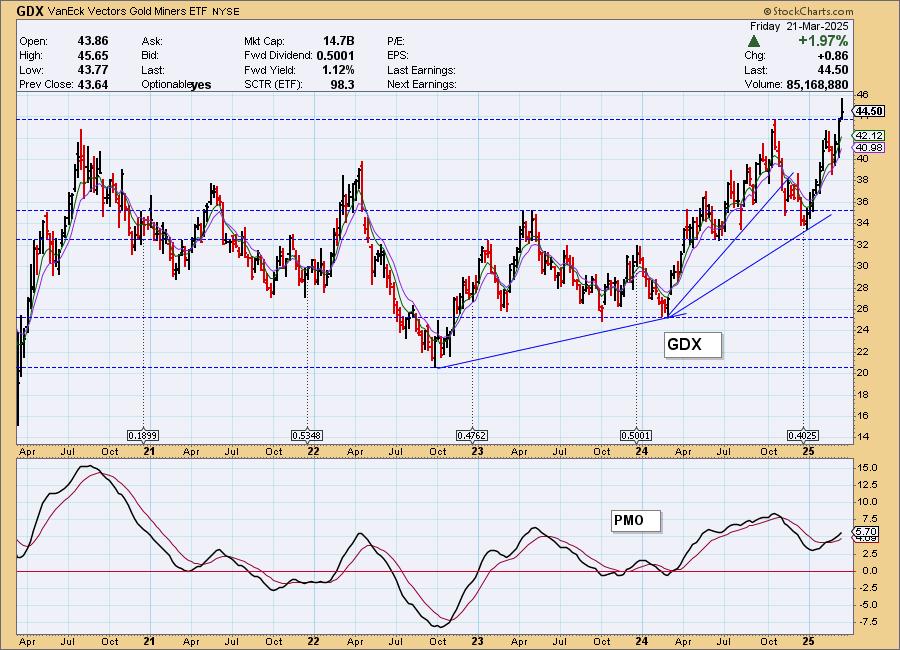Click the GDX annotation box on chart

[x=692, y=345]
